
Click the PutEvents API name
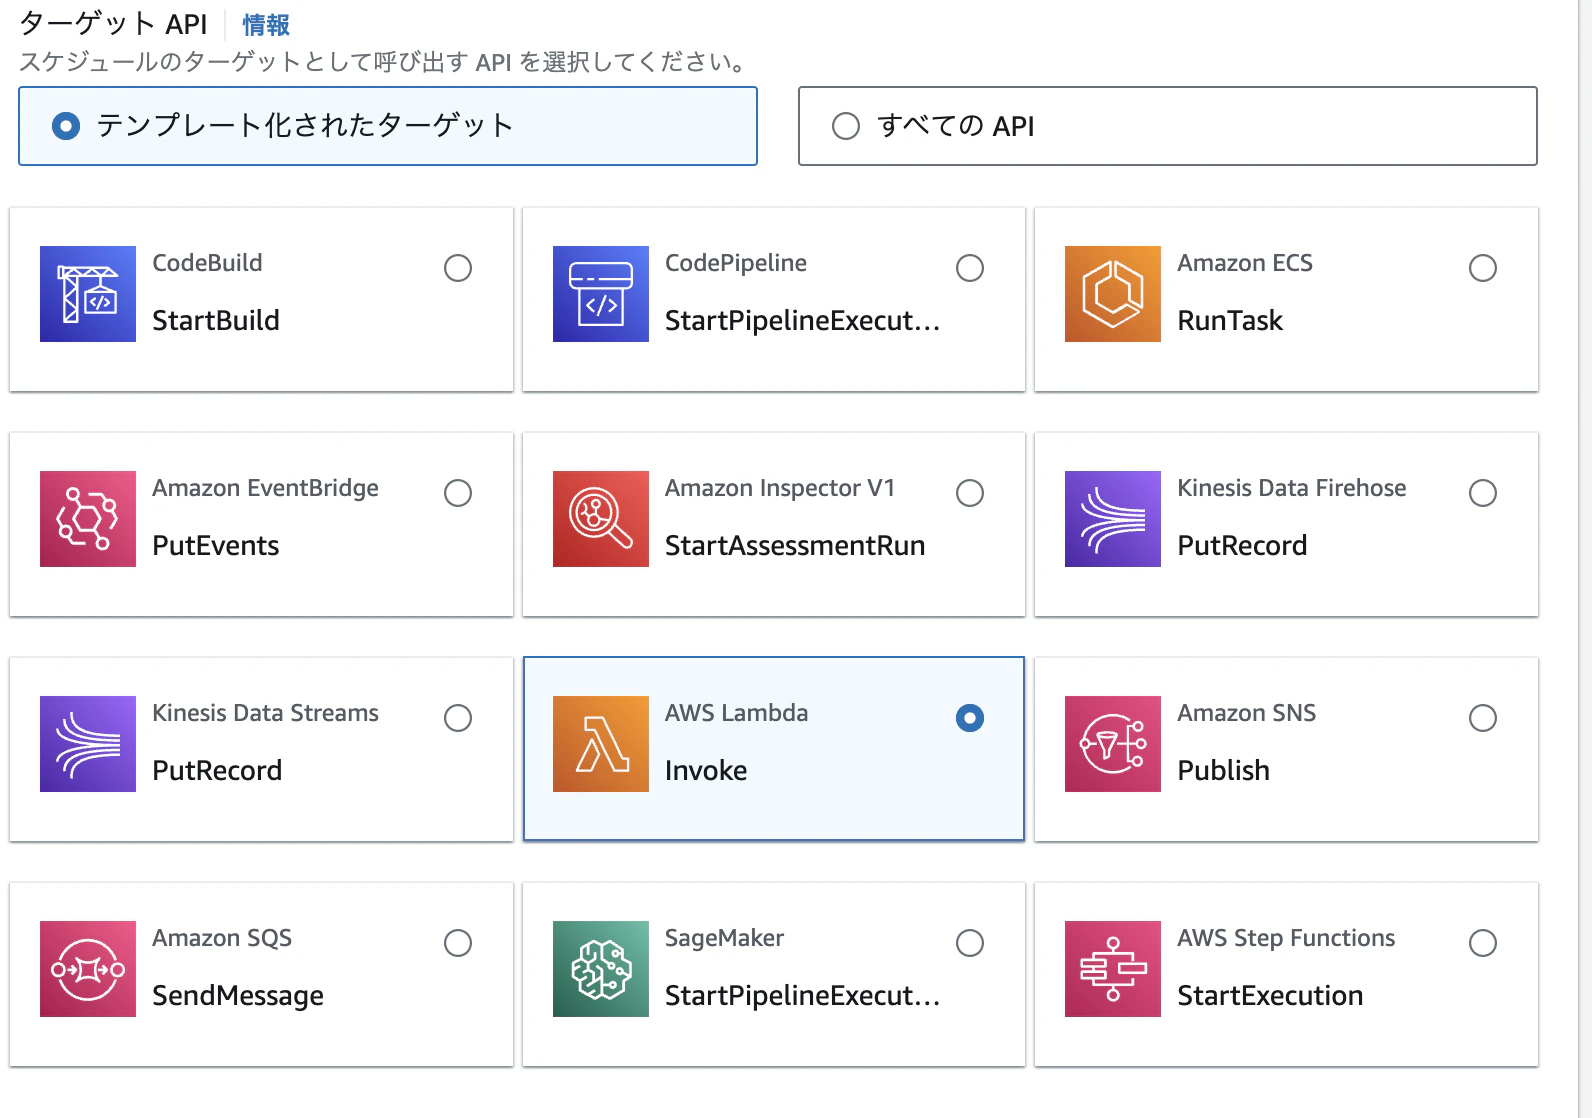[x=216, y=545]
